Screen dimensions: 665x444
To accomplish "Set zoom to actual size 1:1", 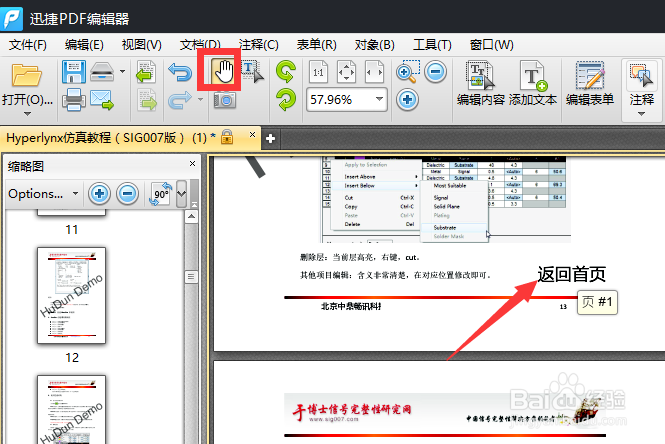I will [318, 72].
